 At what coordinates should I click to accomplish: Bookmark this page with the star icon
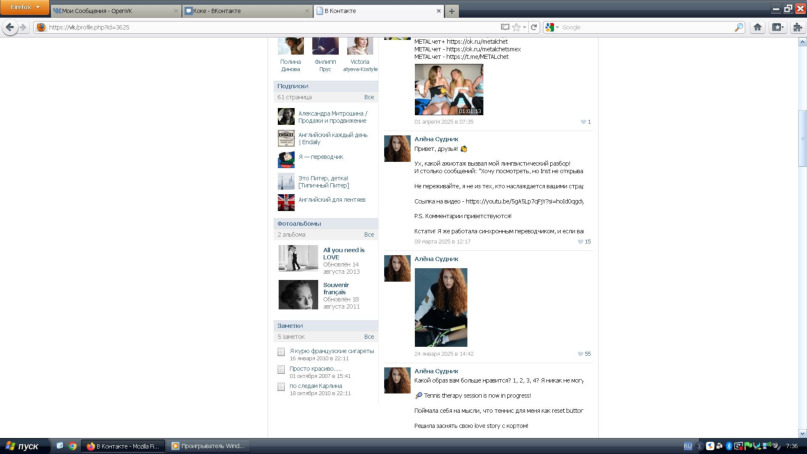pos(516,27)
